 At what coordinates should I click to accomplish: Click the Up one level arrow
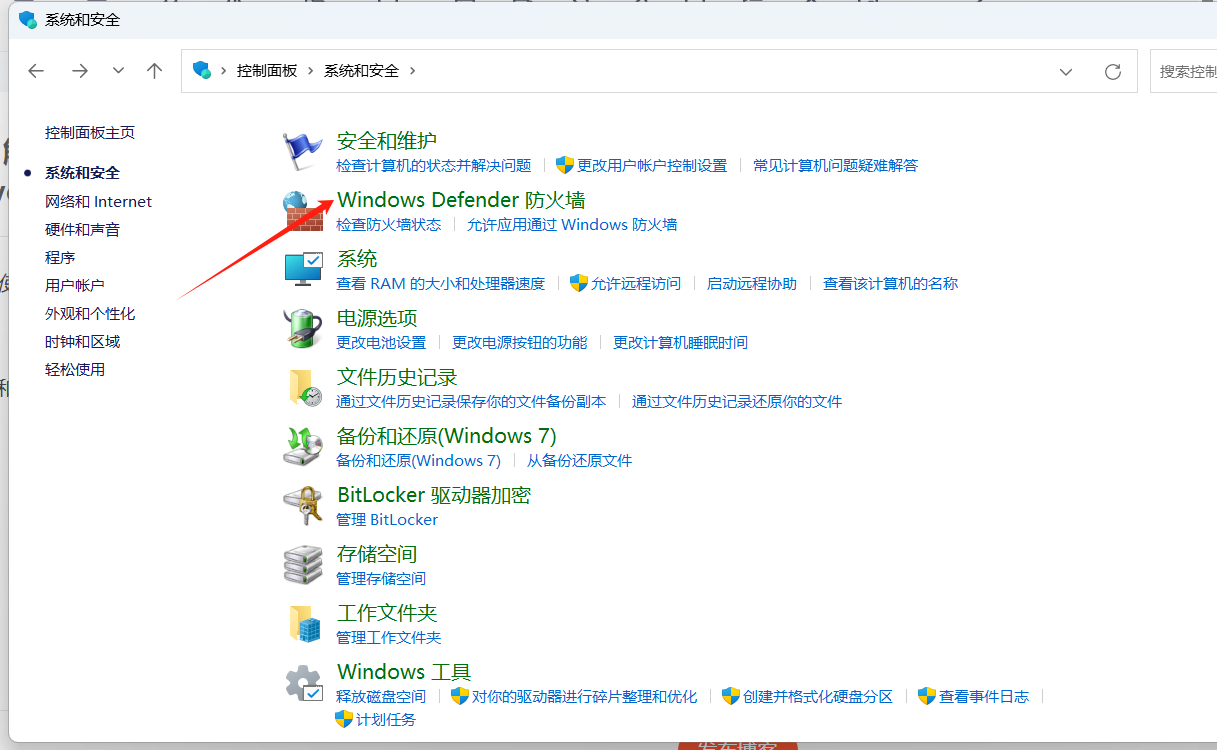(x=154, y=71)
